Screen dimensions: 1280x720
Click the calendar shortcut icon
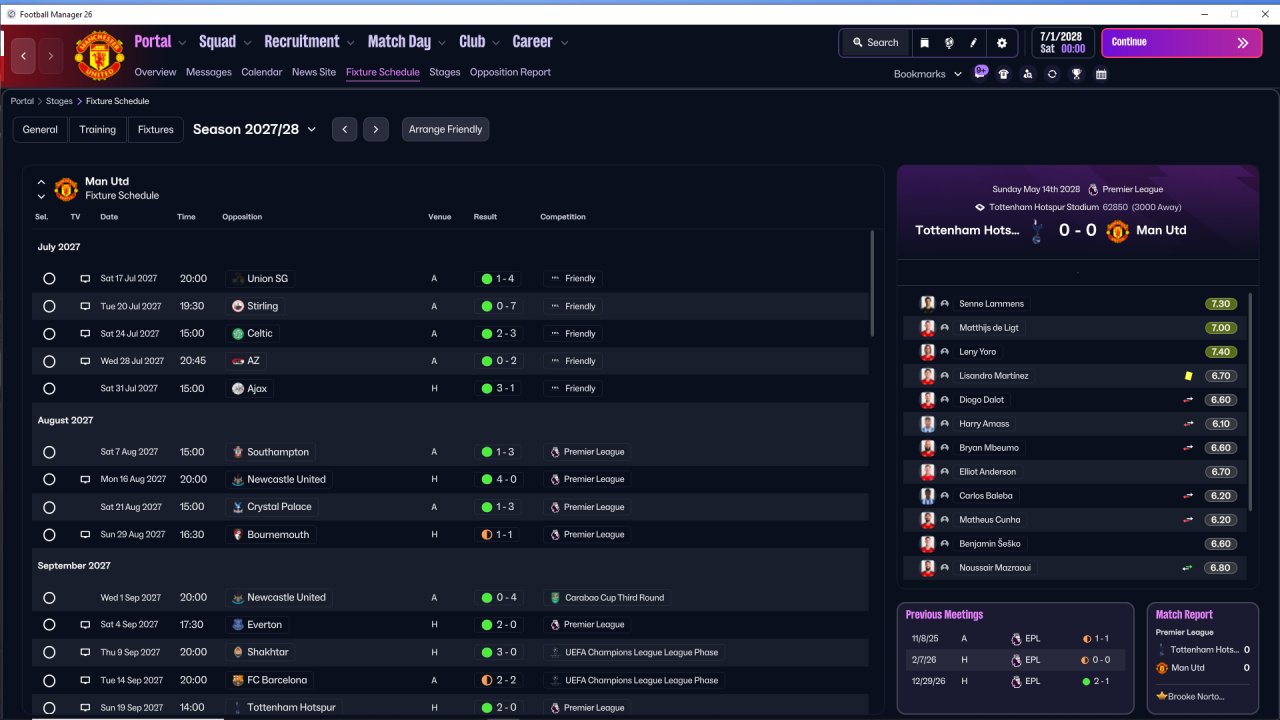1101,74
